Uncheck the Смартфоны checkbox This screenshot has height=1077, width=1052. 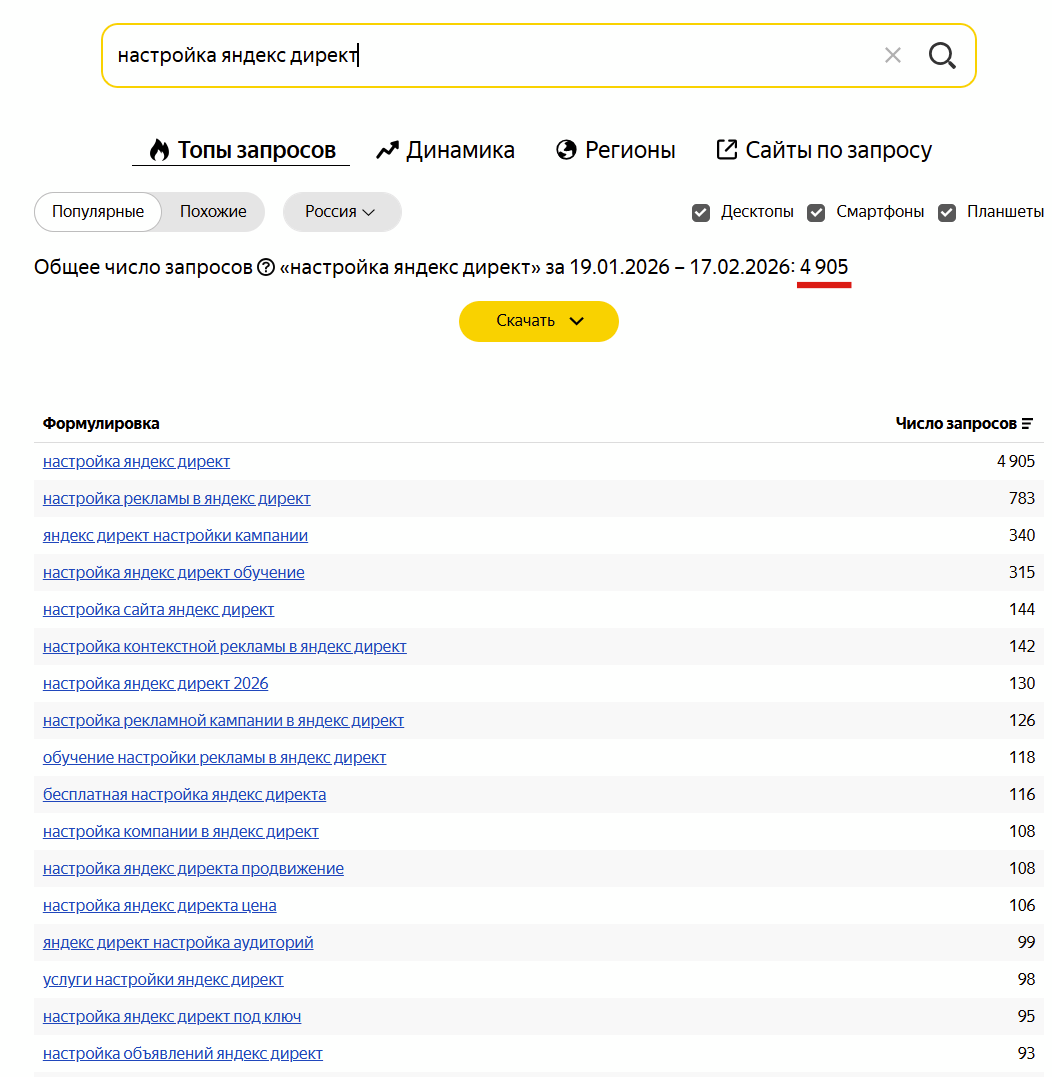pyautogui.click(x=817, y=212)
